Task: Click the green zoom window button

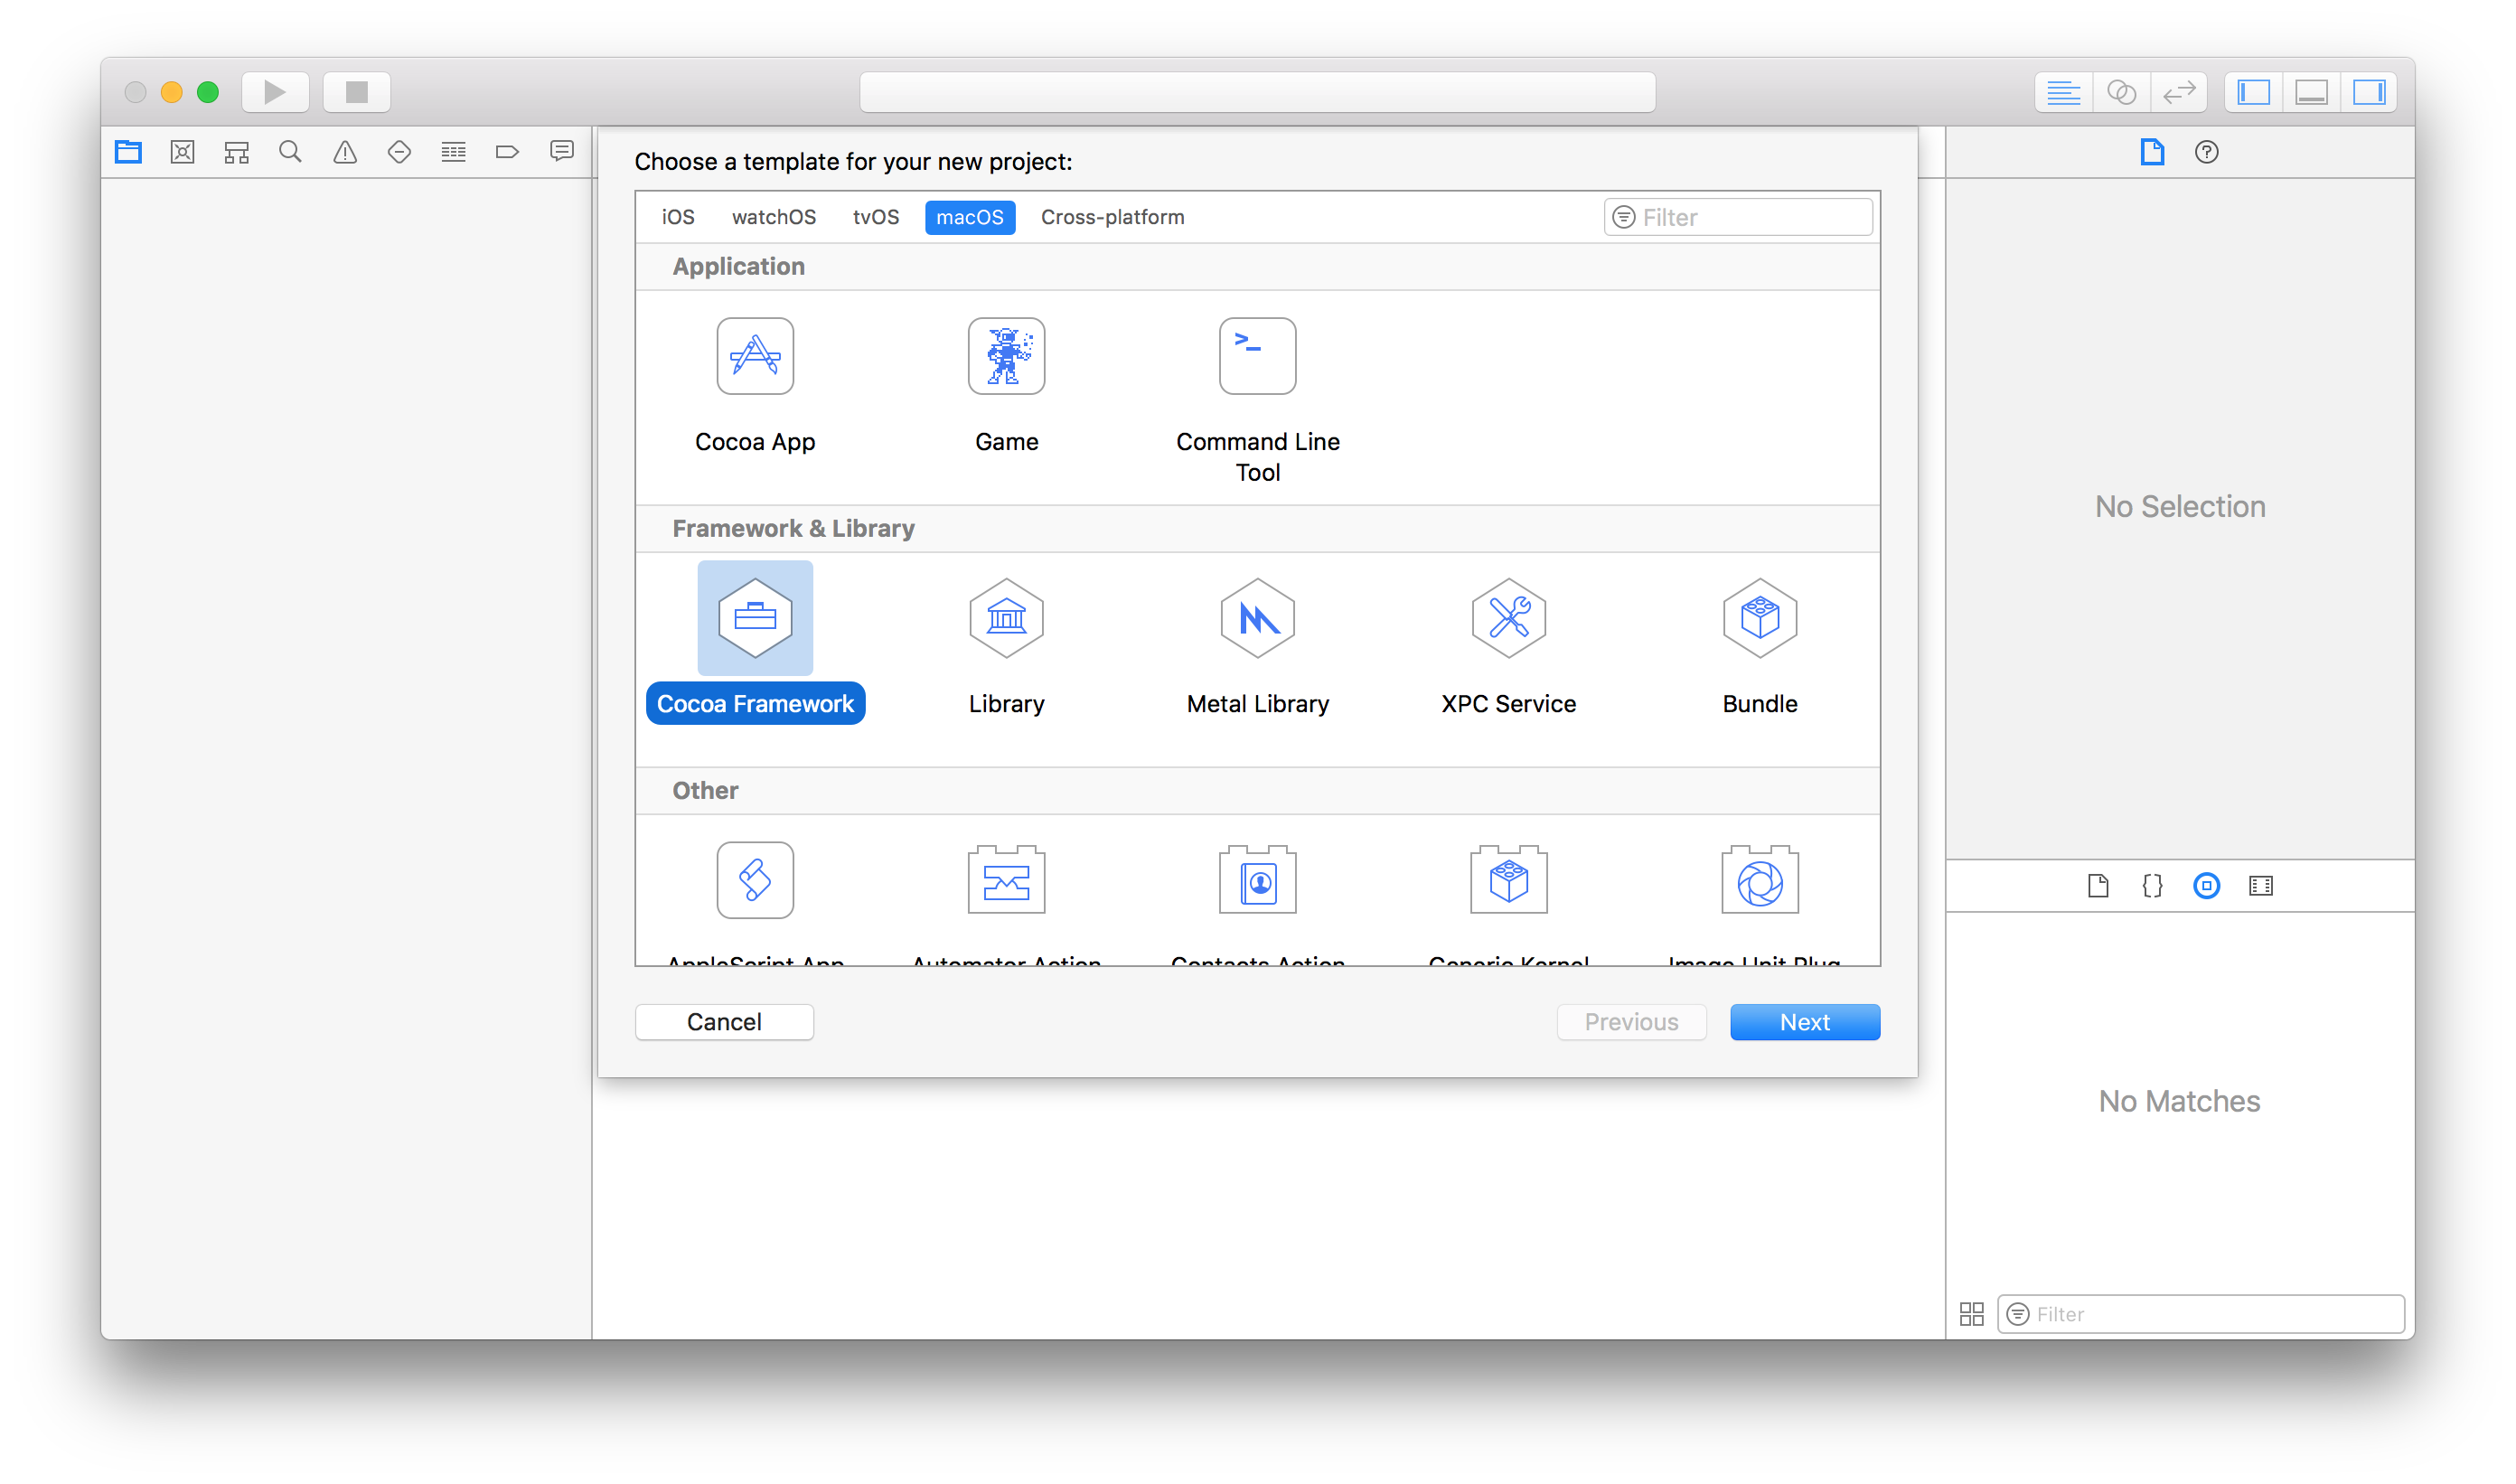Action: point(208,92)
